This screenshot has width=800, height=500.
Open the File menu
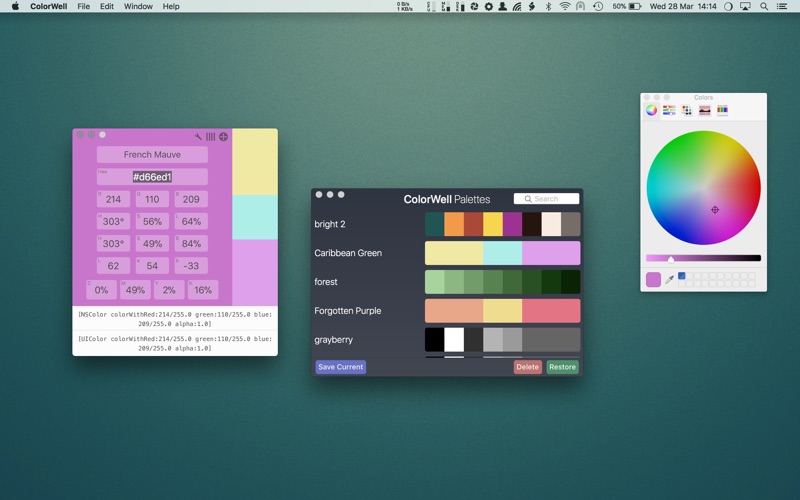click(x=84, y=7)
